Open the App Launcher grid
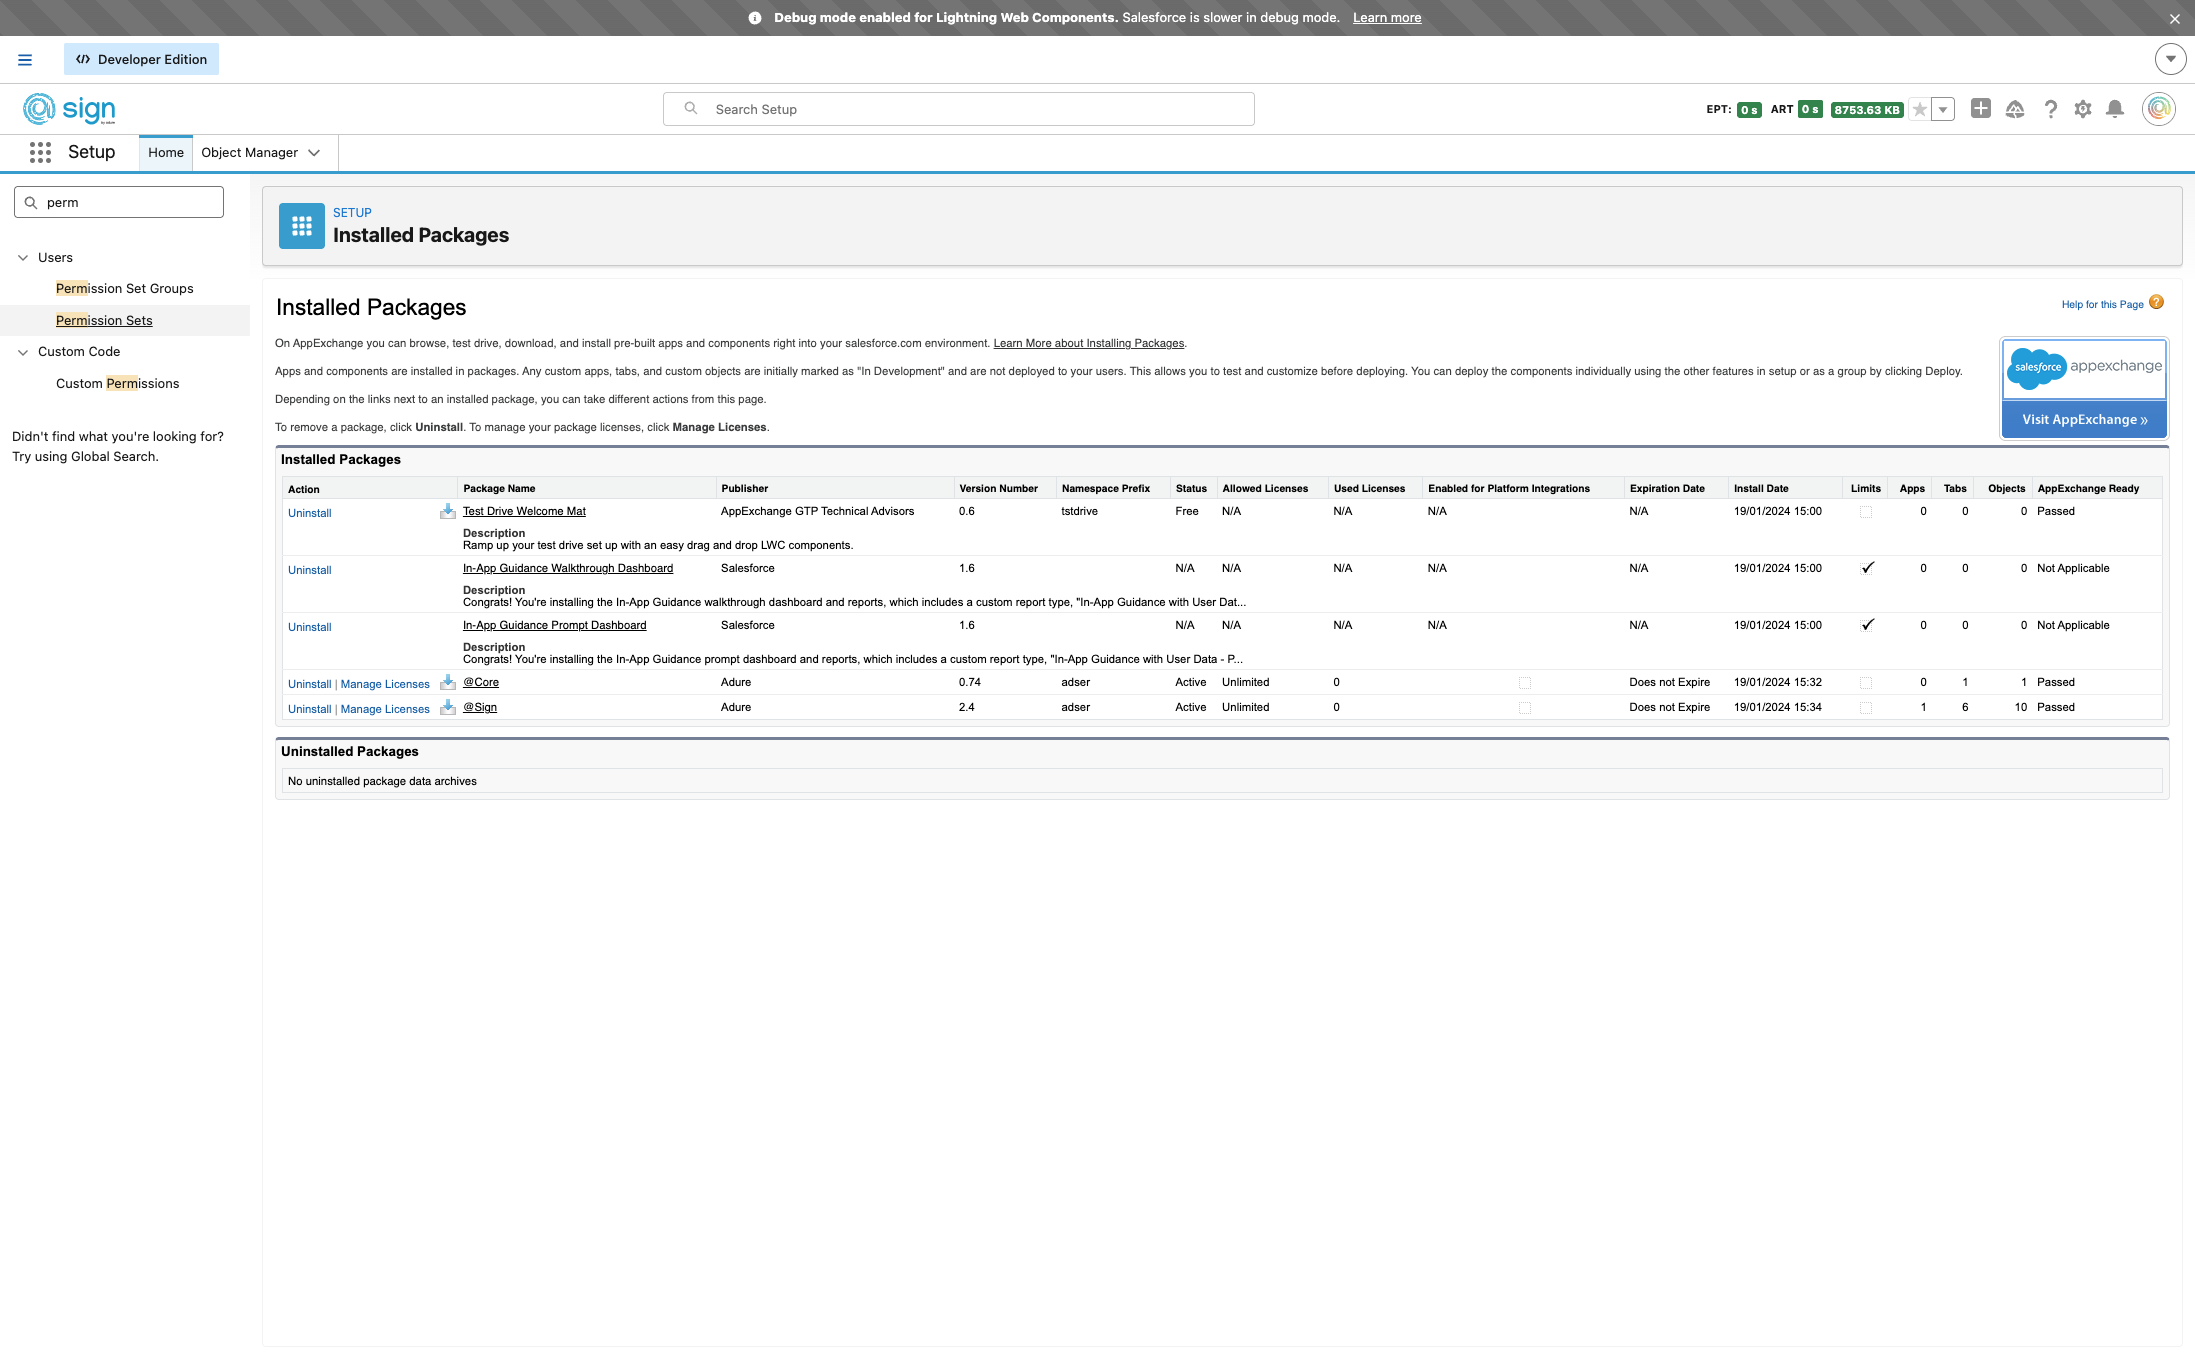 pos(40,152)
